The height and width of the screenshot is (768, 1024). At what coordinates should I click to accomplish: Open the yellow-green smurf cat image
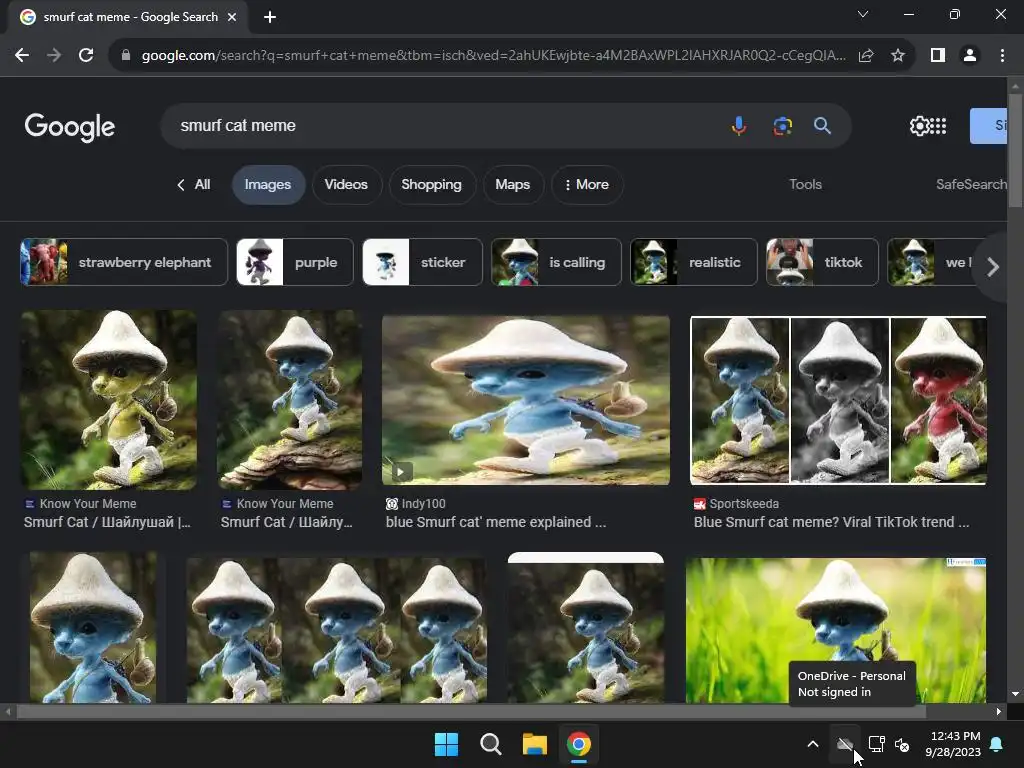coord(108,400)
